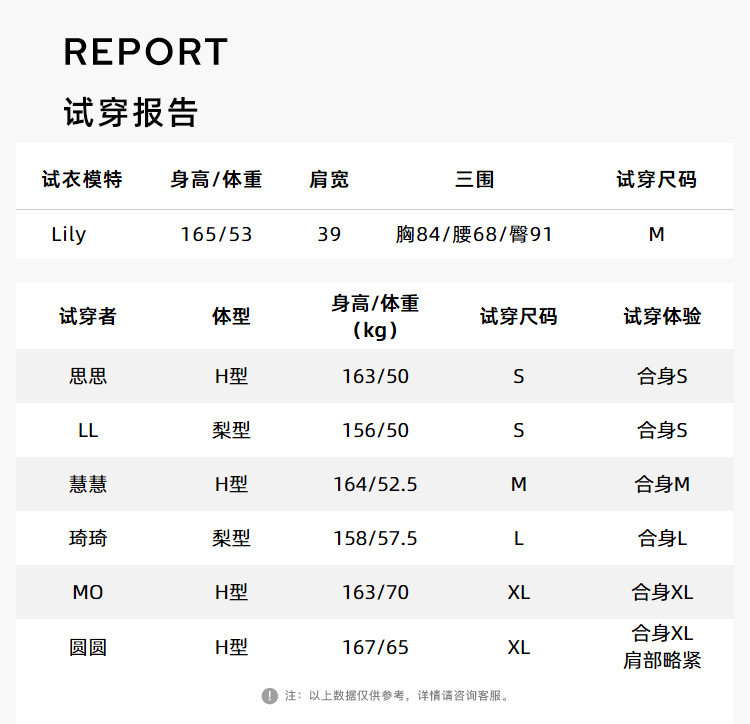This screenshot has height=724, width=750.
Task: Select the 体型 column header
Action: tap(231, 316)
